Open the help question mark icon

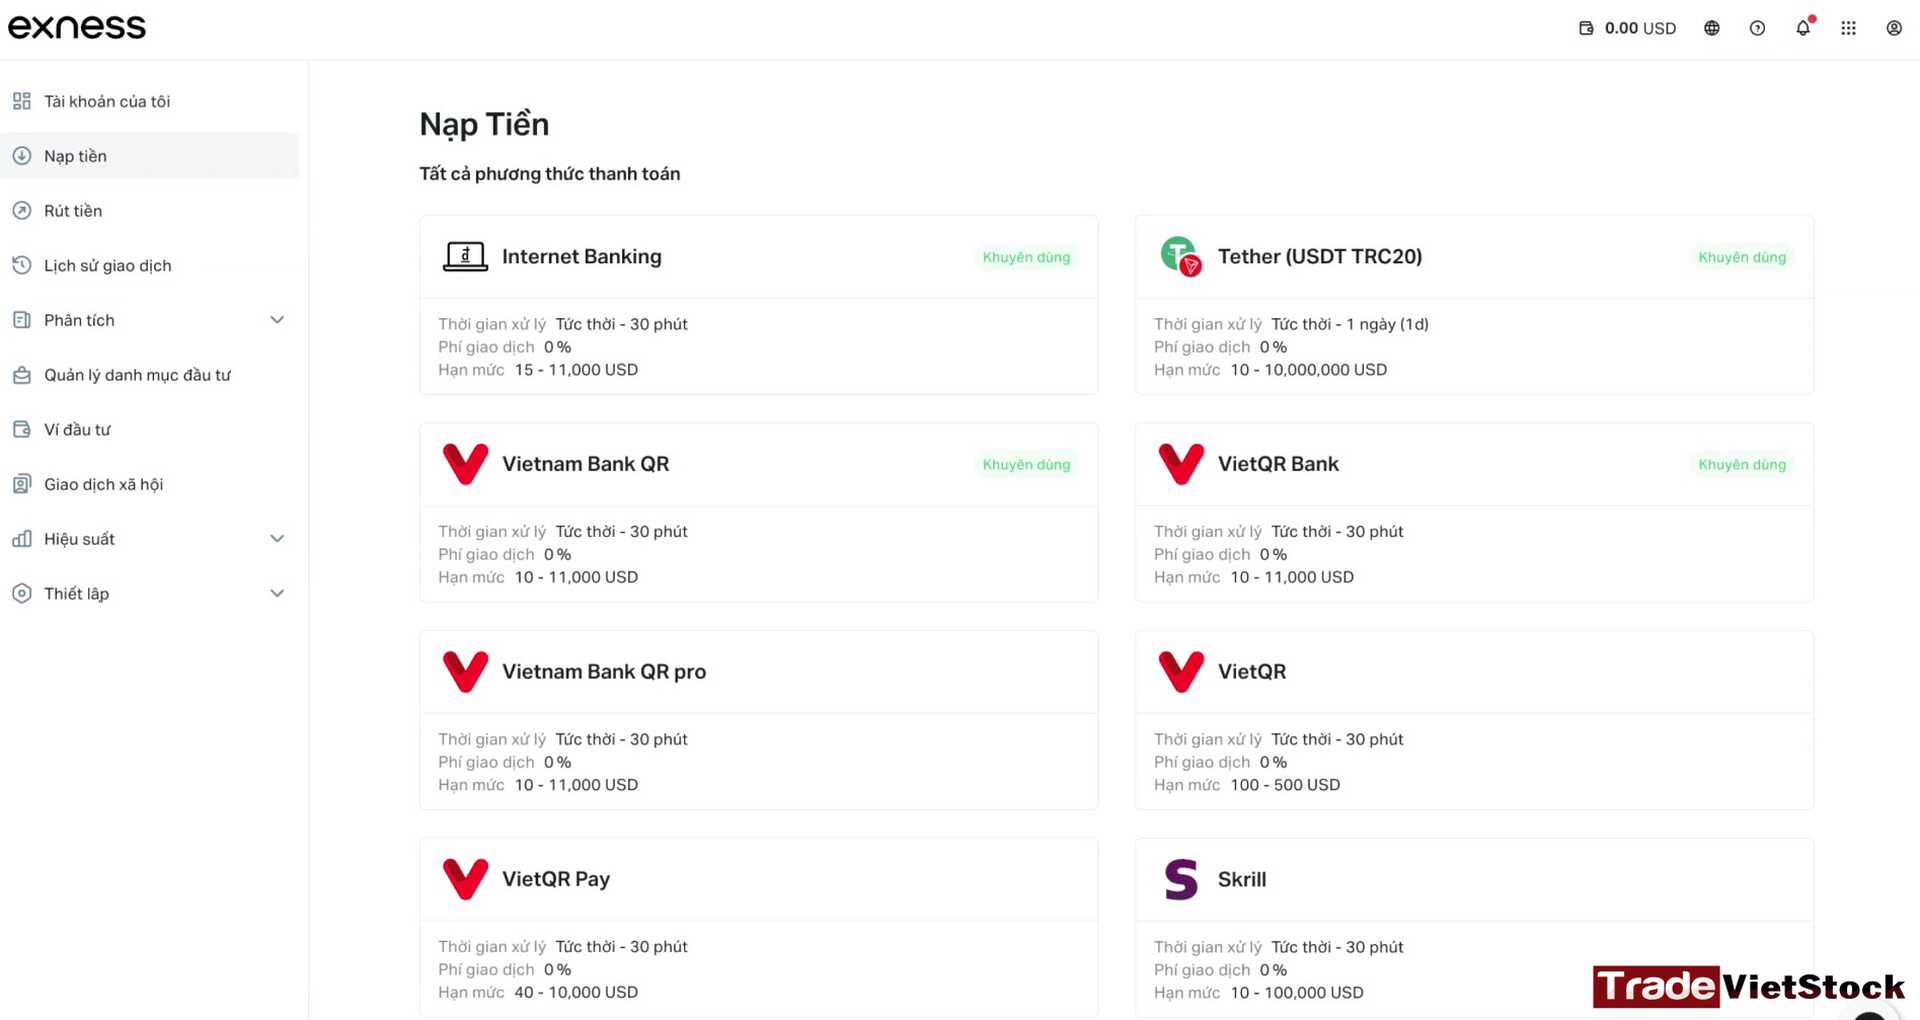pos(1757,28)
